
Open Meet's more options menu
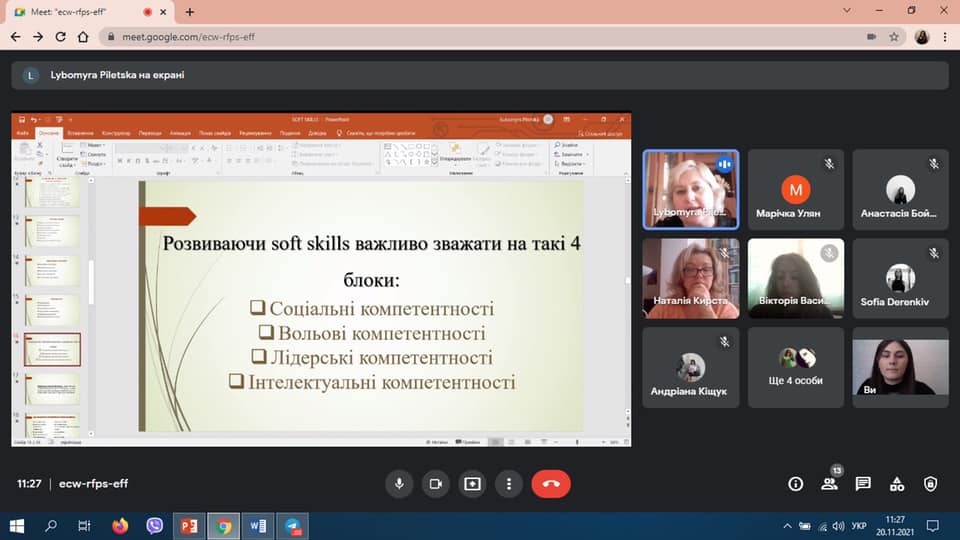509,484
